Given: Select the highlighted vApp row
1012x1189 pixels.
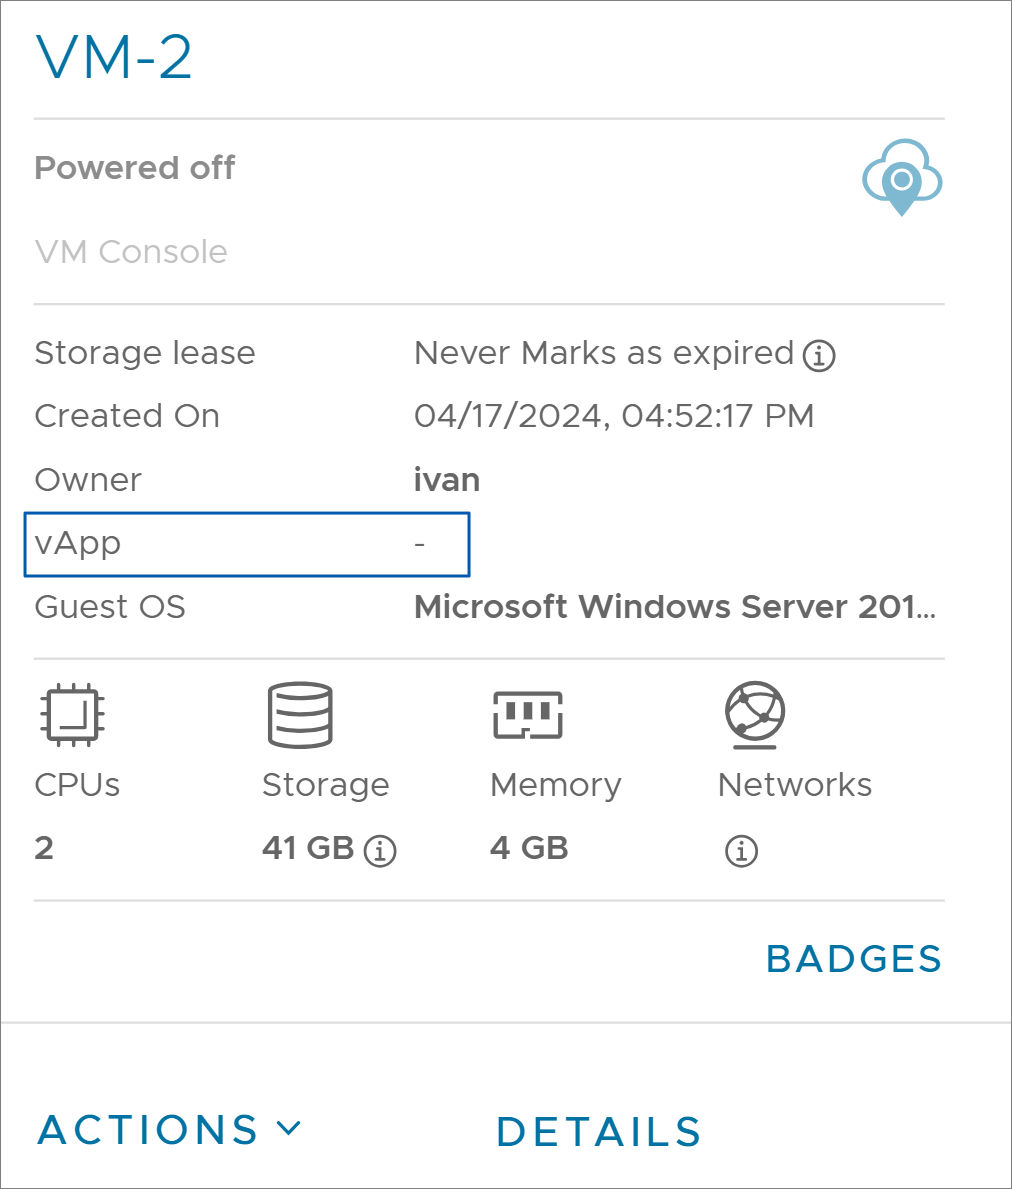Looking at the screenshot, I should coord(247,544).
